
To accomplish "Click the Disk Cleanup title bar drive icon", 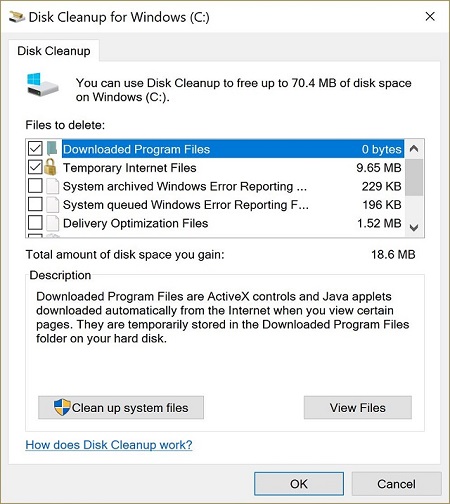I will pyautogui.click(x=16, y=17).
